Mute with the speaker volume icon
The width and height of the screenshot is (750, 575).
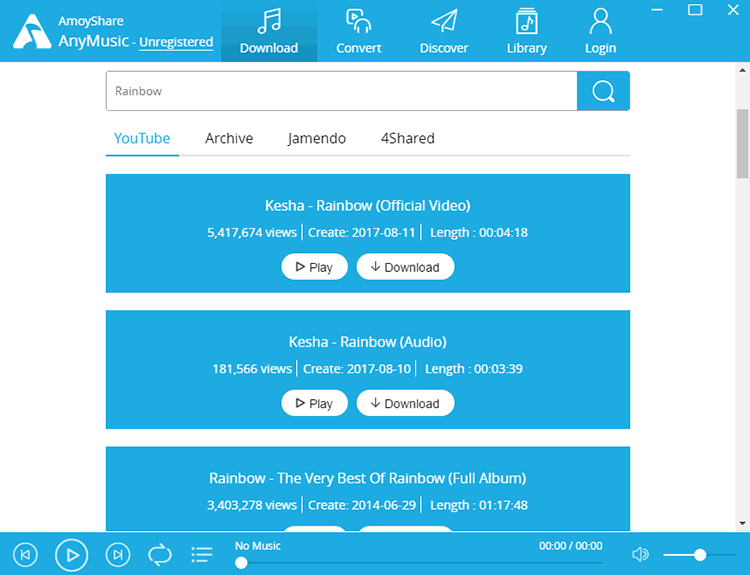[640, 554]
